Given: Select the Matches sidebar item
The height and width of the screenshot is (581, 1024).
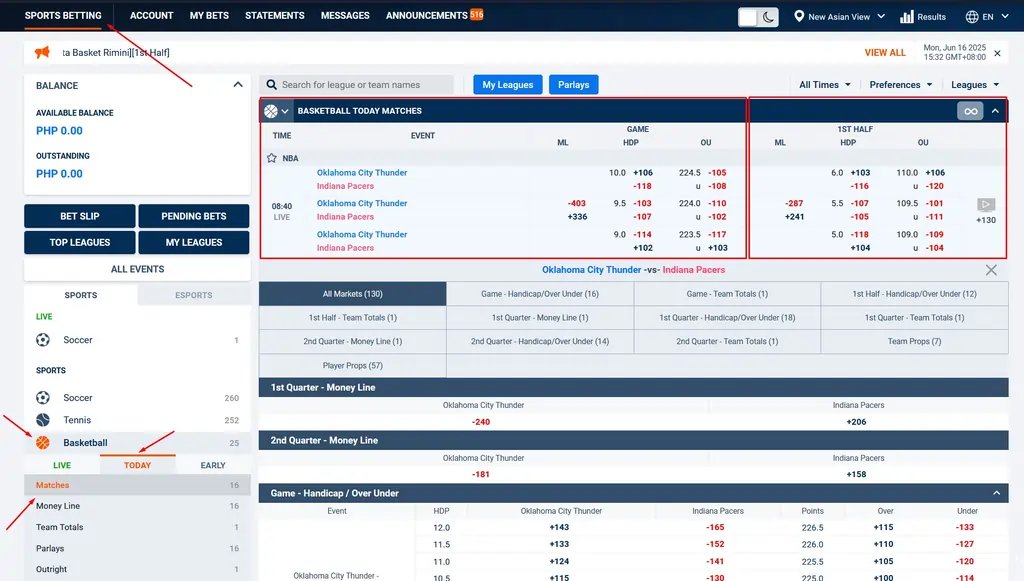Looking at the screenshot, I should tap(137, 485).
